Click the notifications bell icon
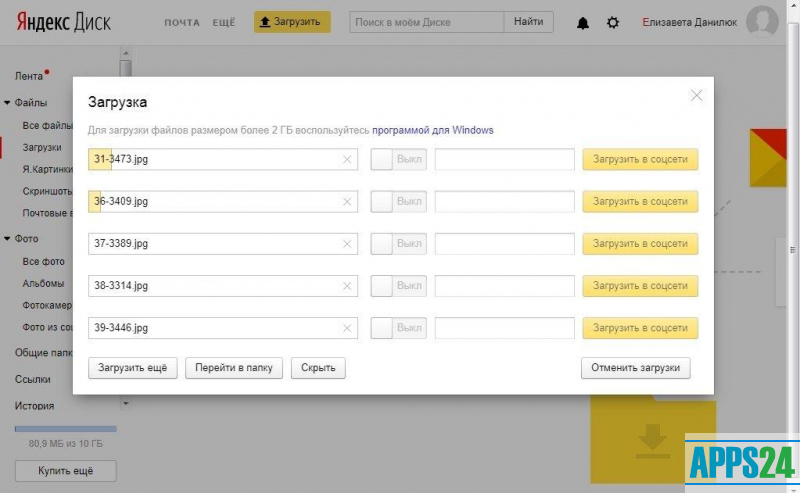Viewport: 800px width, 493px height. (x=583, y=23)
